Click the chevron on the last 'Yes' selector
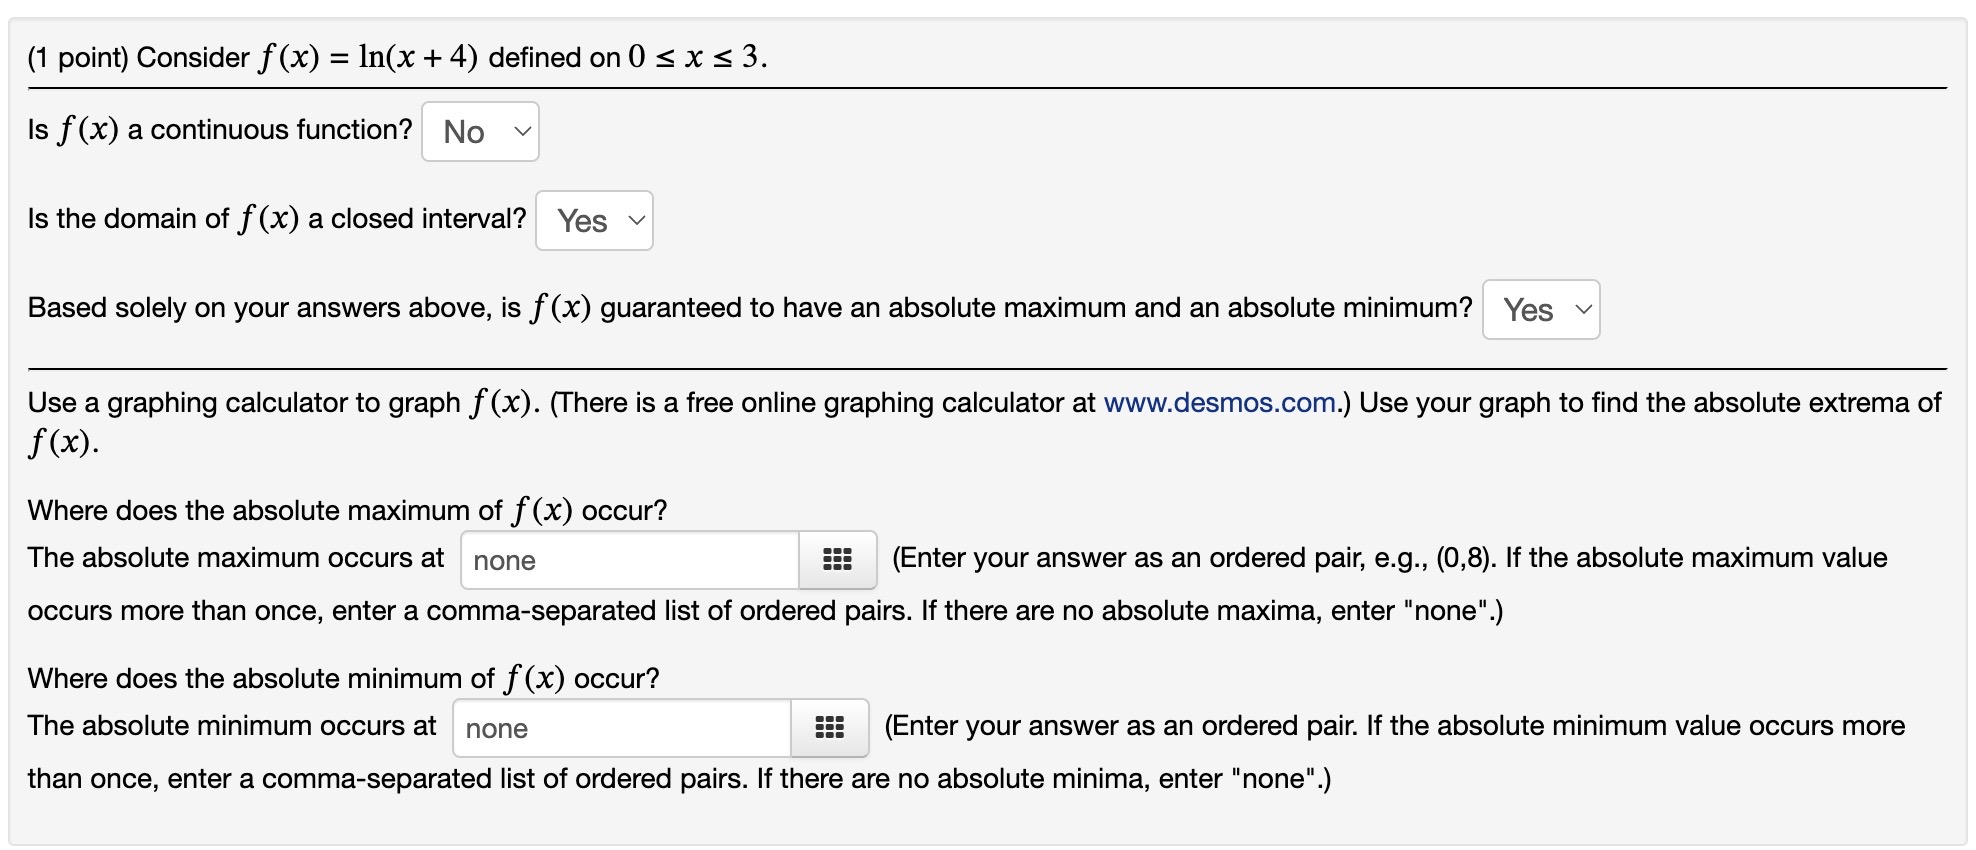The image size is (1976, 850). click(x=1585, y=310)
